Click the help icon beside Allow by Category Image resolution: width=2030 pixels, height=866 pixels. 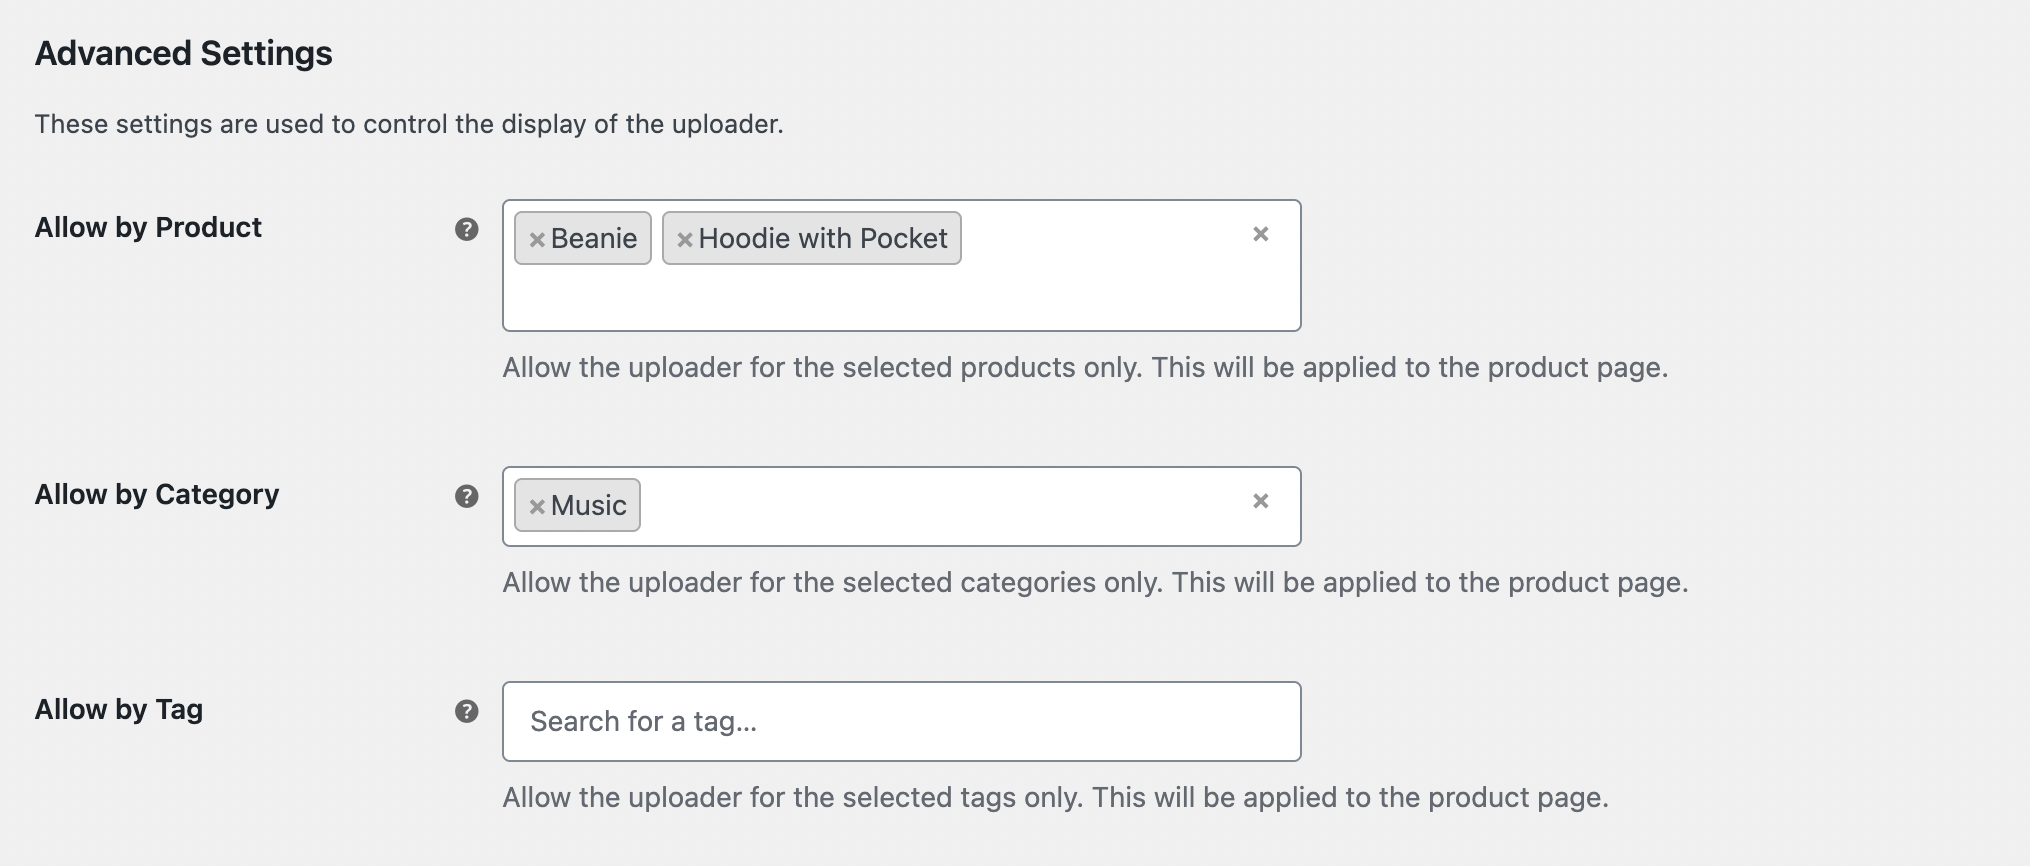(466, 494)
